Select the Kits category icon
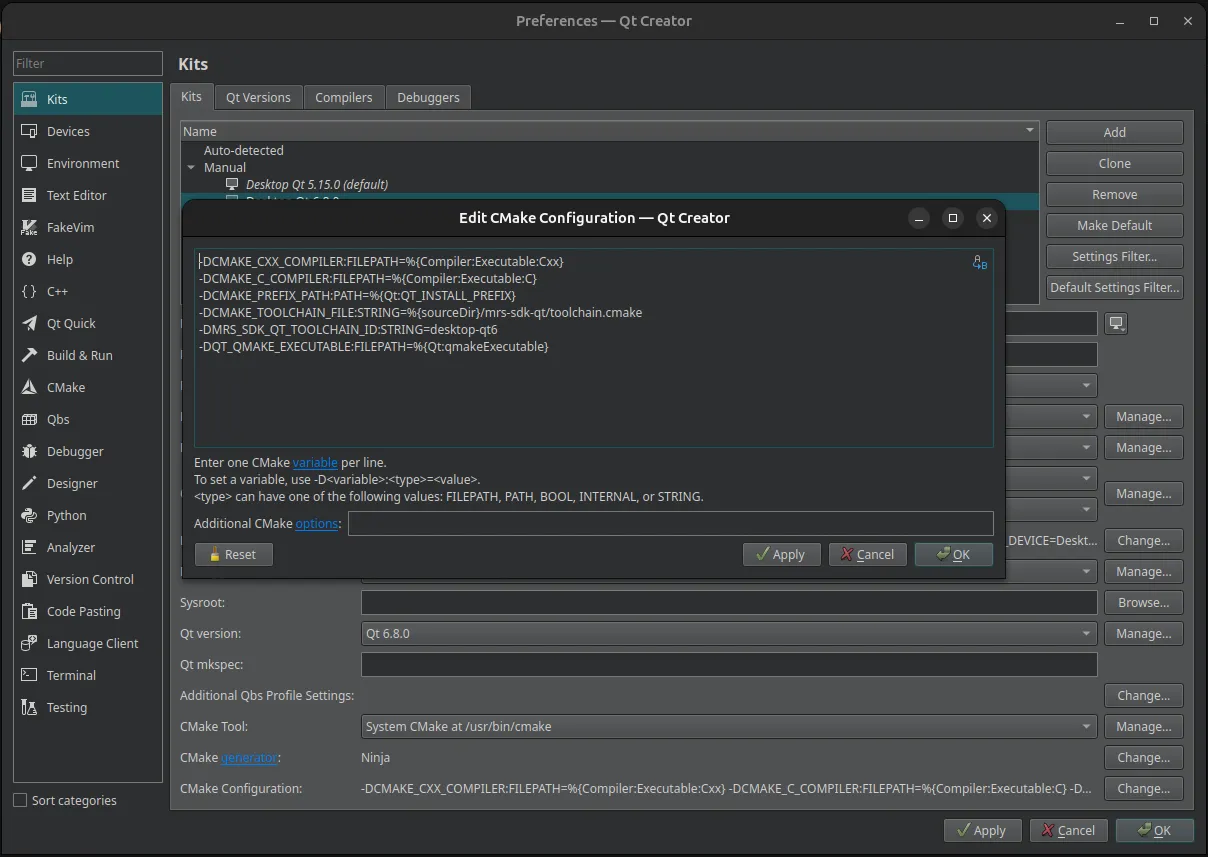This screenshot has width=1208, height=857. [x=29, y=99]
